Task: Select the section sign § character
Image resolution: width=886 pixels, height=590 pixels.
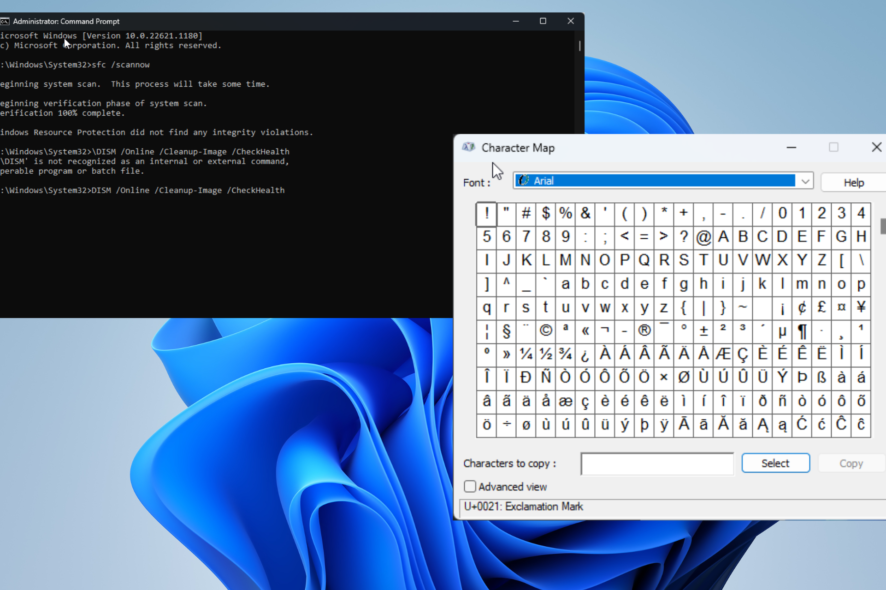Action: (506, 331)
